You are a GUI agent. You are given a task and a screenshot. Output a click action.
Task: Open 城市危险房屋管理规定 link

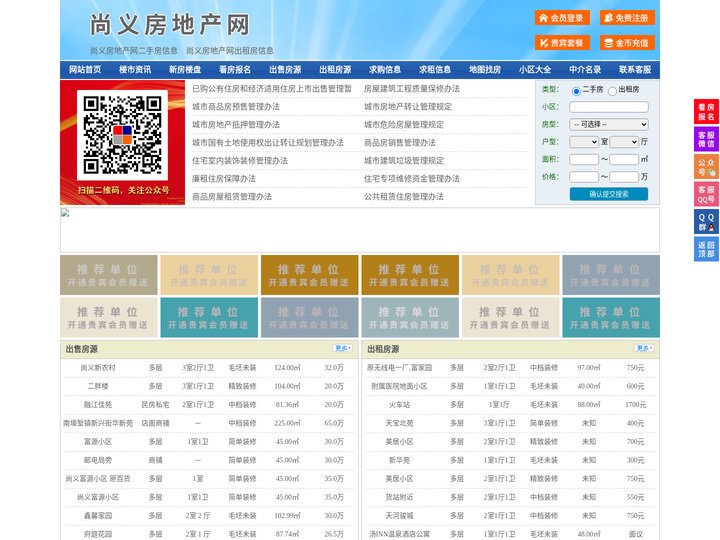point(404,124)
